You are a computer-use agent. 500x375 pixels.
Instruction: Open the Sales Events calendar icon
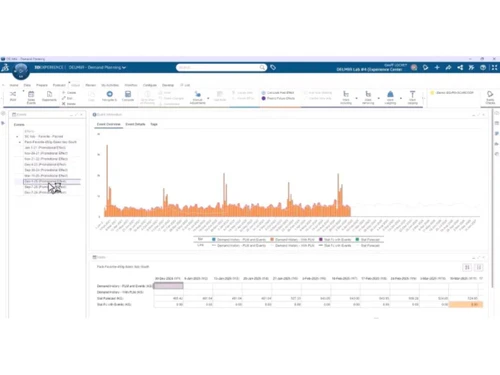point(31,94)
